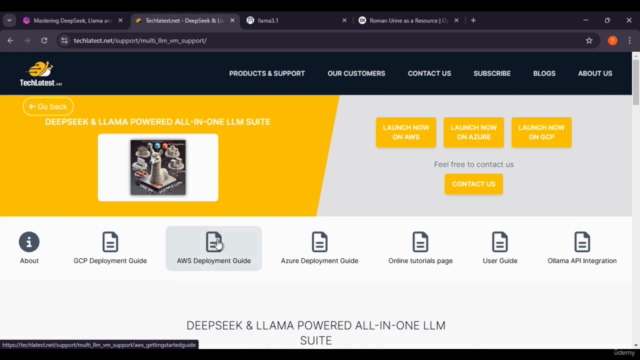Viewport: 640px width, 360px height.
Task: Switch to the Mastering DeepSeek tab
Action: click(73, 20)
